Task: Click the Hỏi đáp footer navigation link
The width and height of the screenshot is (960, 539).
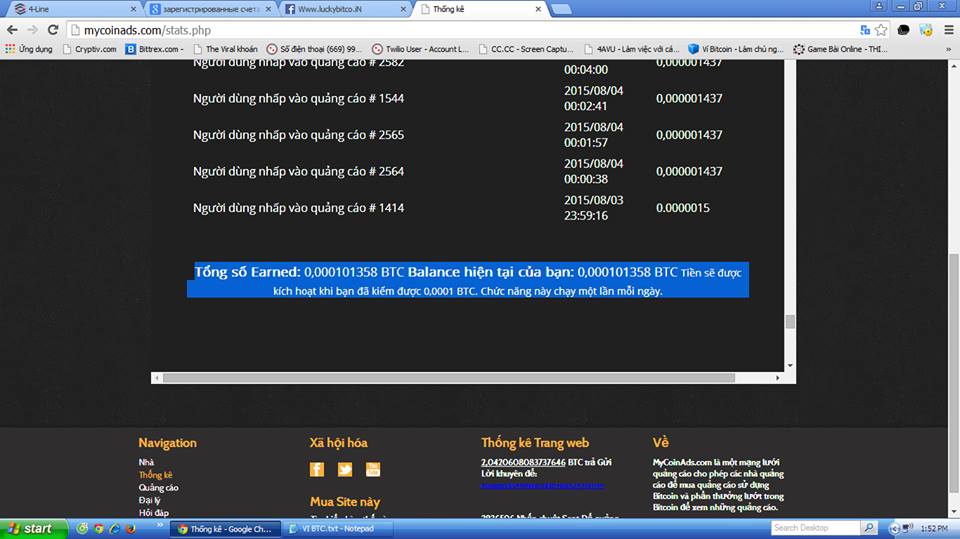Action: click(154, 513)
